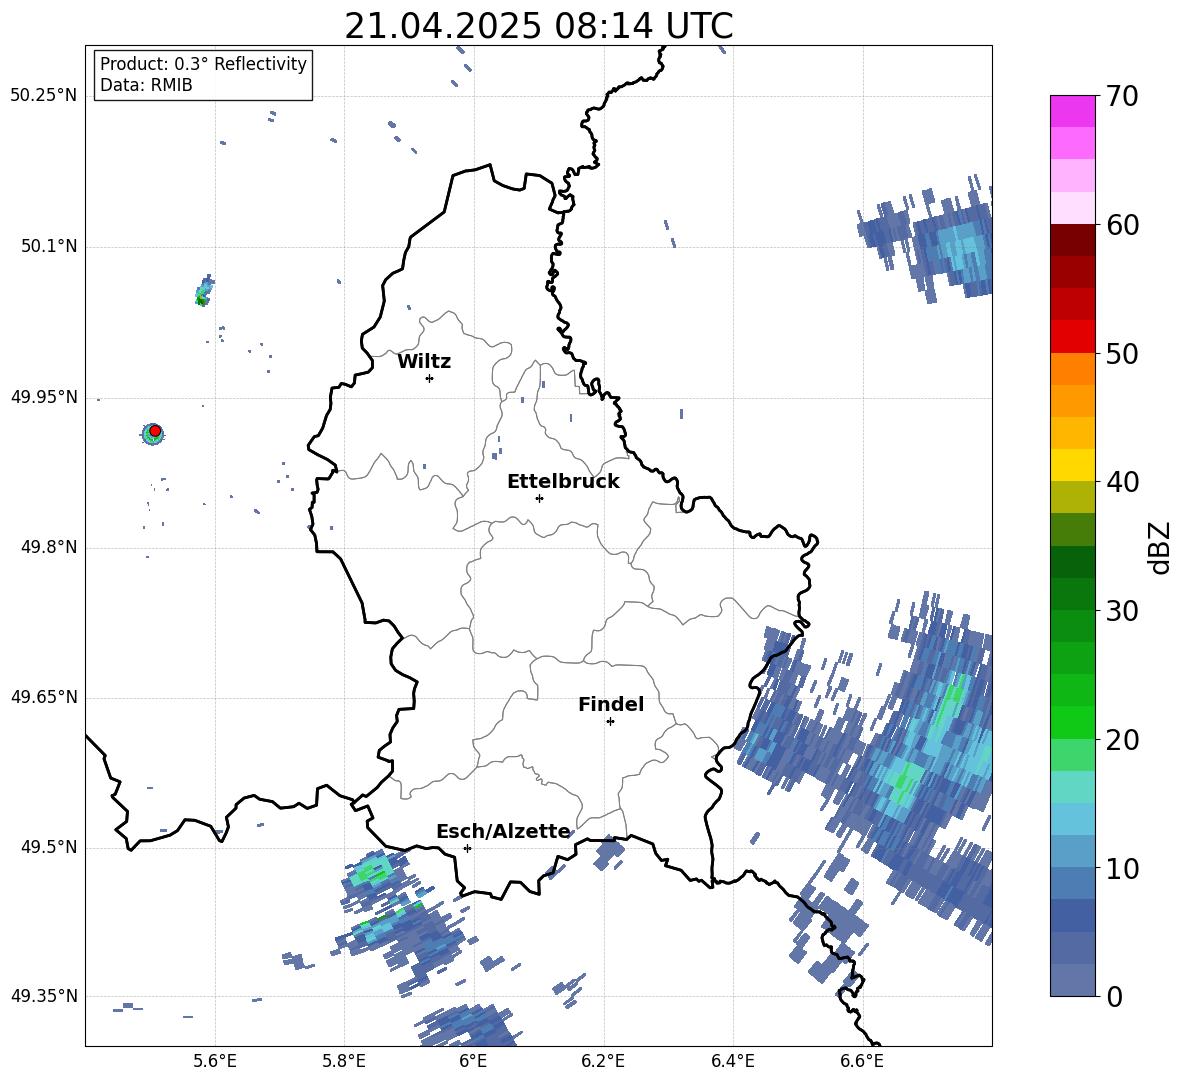The height and width of the screenshot is (1081, 1184).
Task: Click the 49.8°N latitude label
Action: pos(48,547)
